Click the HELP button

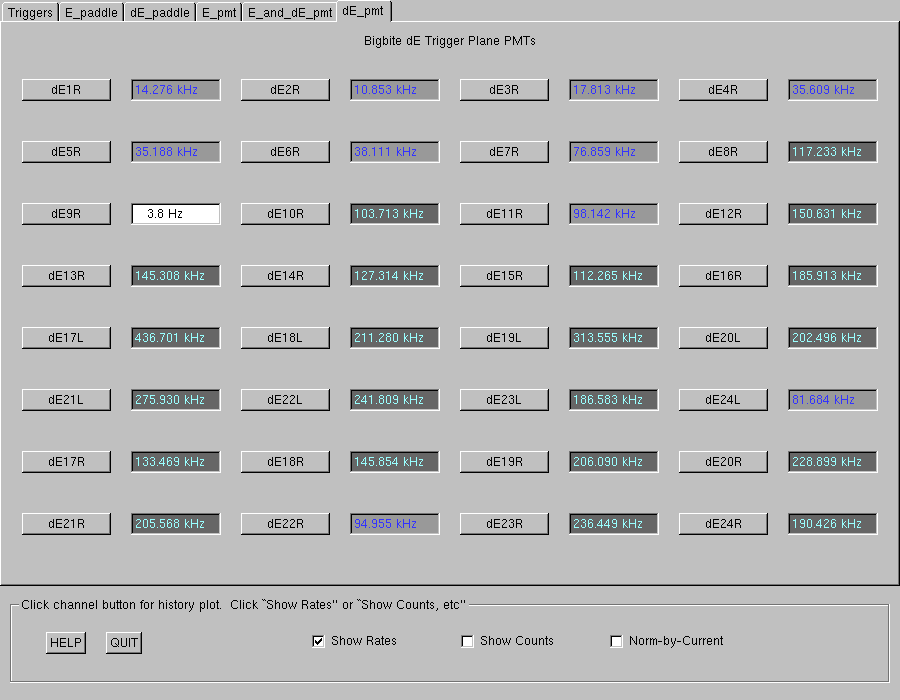[66, 643]
